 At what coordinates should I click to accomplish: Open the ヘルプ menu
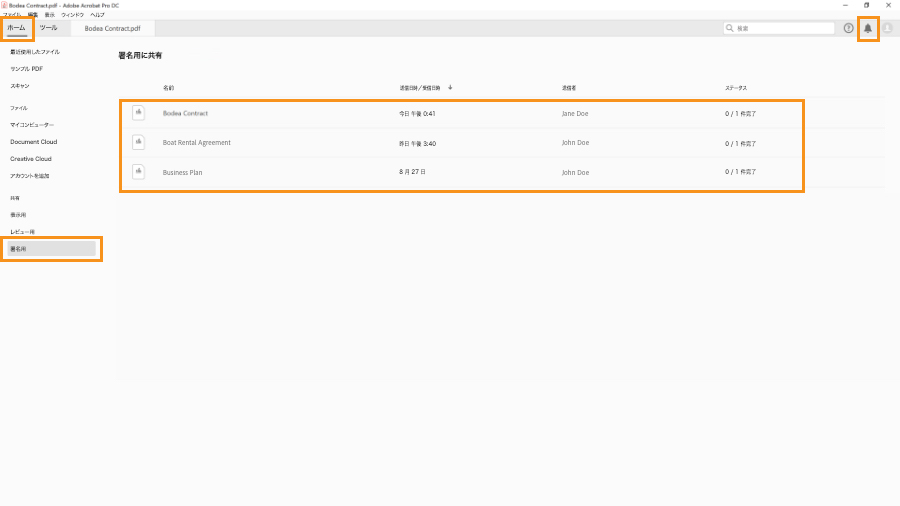[98, 15]
